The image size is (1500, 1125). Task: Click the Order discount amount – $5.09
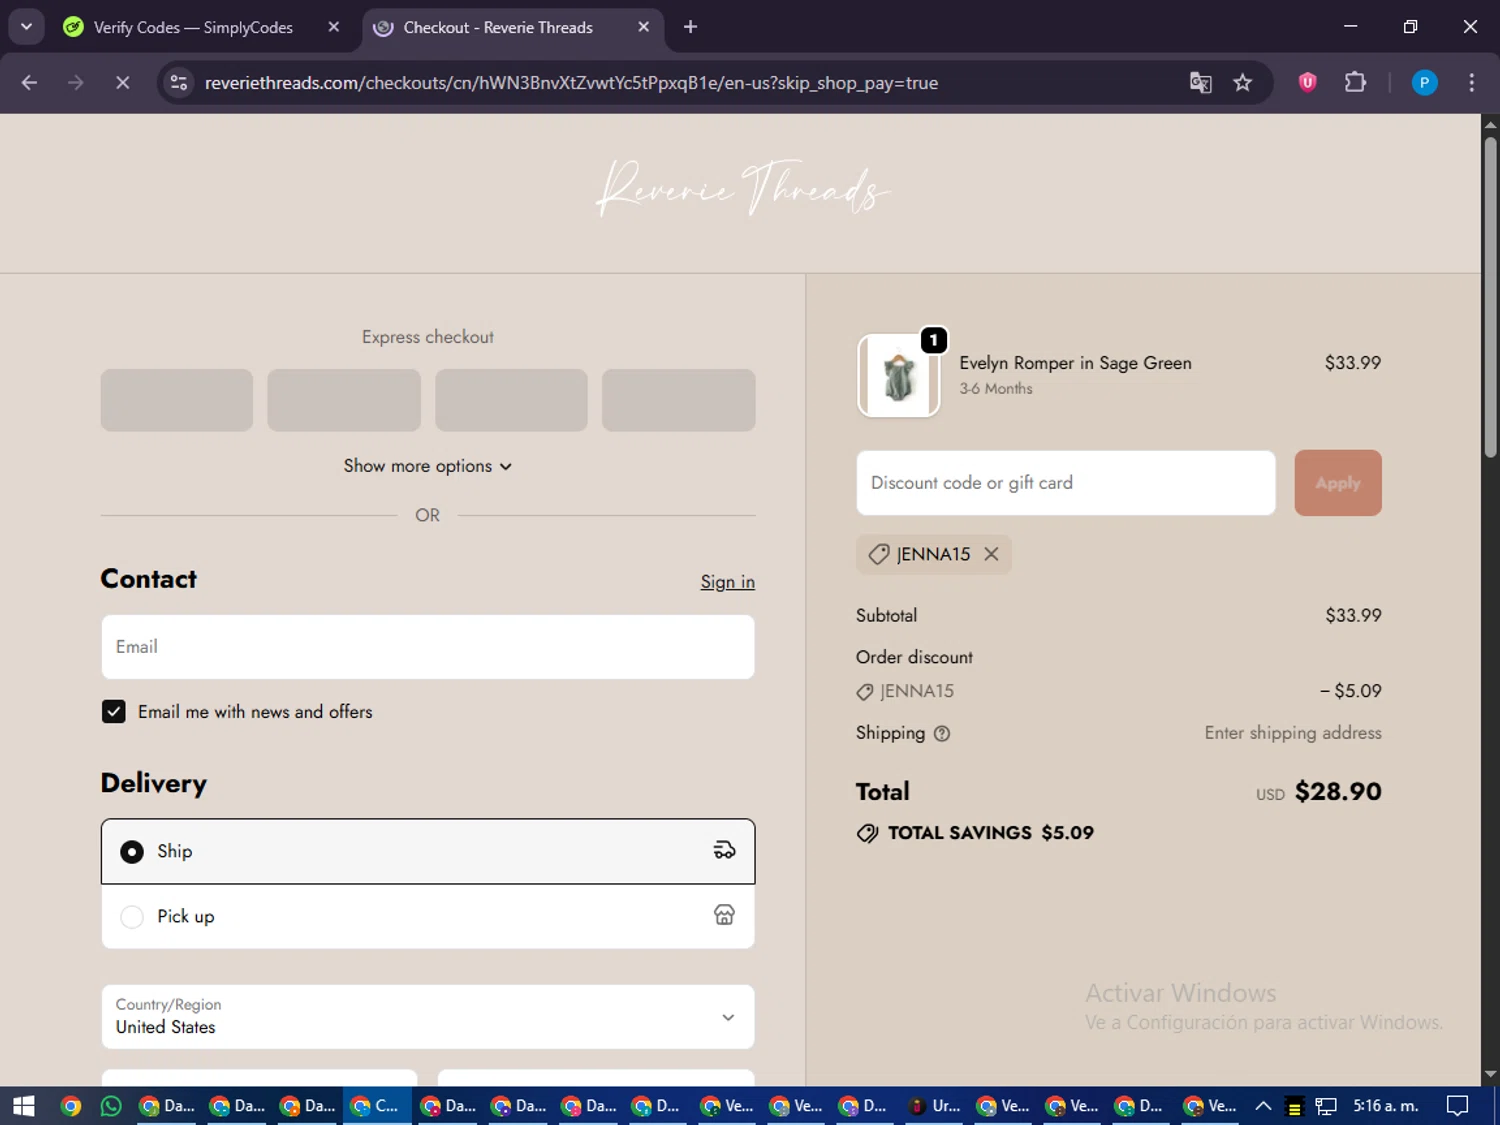[1350, 691]
